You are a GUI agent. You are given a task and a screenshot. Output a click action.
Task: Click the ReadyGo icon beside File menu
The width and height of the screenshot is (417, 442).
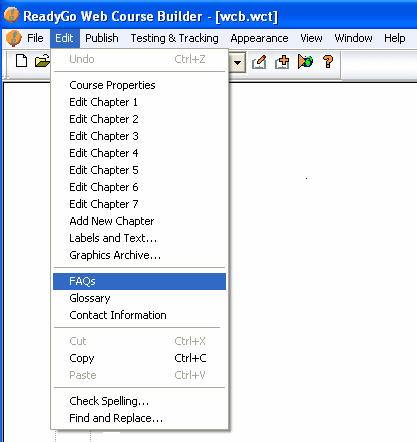click(14, 38)
